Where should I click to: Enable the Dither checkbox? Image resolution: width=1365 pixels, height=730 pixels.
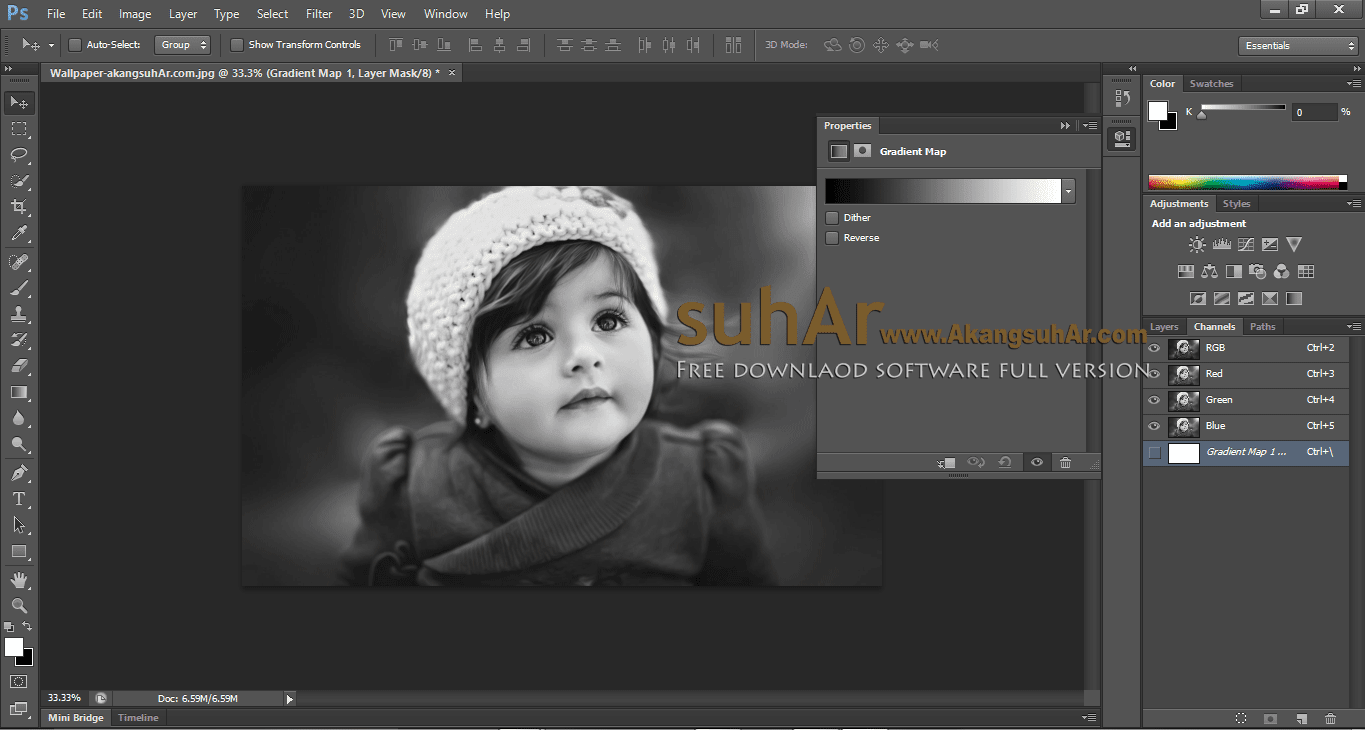click(x=832, y=218)
